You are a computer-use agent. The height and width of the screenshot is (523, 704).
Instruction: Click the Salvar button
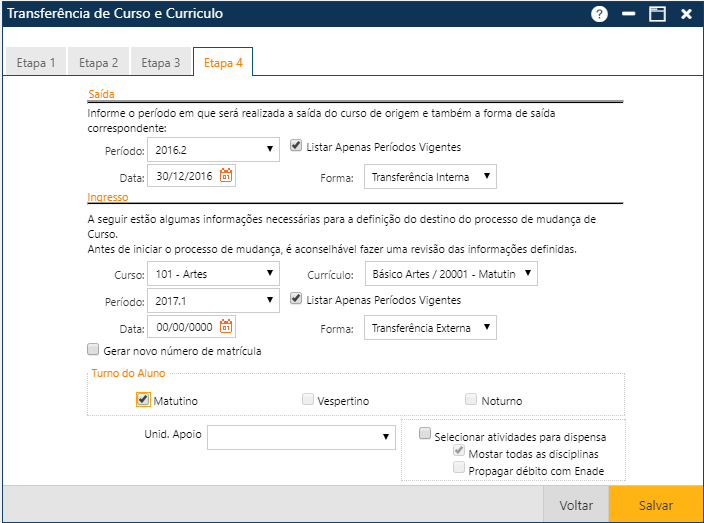656,505
